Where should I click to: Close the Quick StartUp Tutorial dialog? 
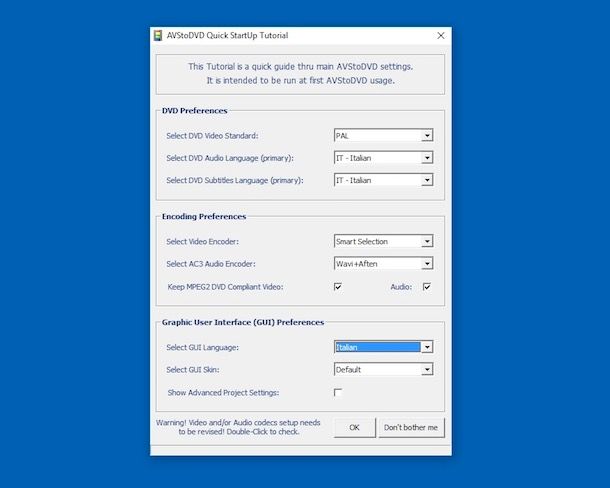[441, 35]
